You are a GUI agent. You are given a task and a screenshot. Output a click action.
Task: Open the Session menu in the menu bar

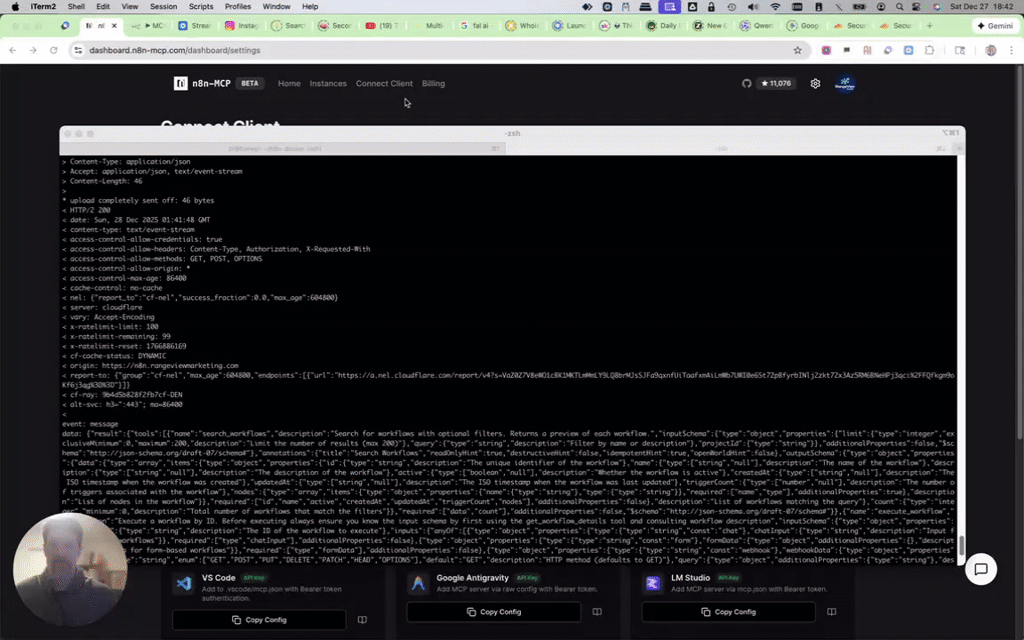pos(163,6)
